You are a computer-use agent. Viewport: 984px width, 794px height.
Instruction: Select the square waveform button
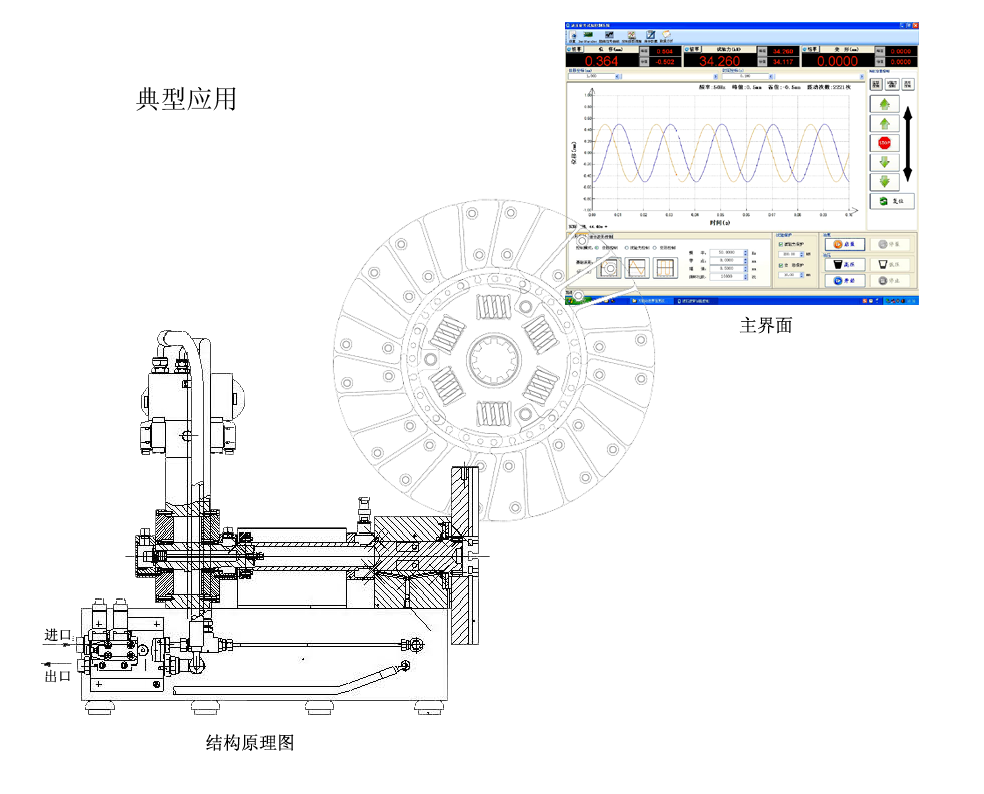coord(665,267)
